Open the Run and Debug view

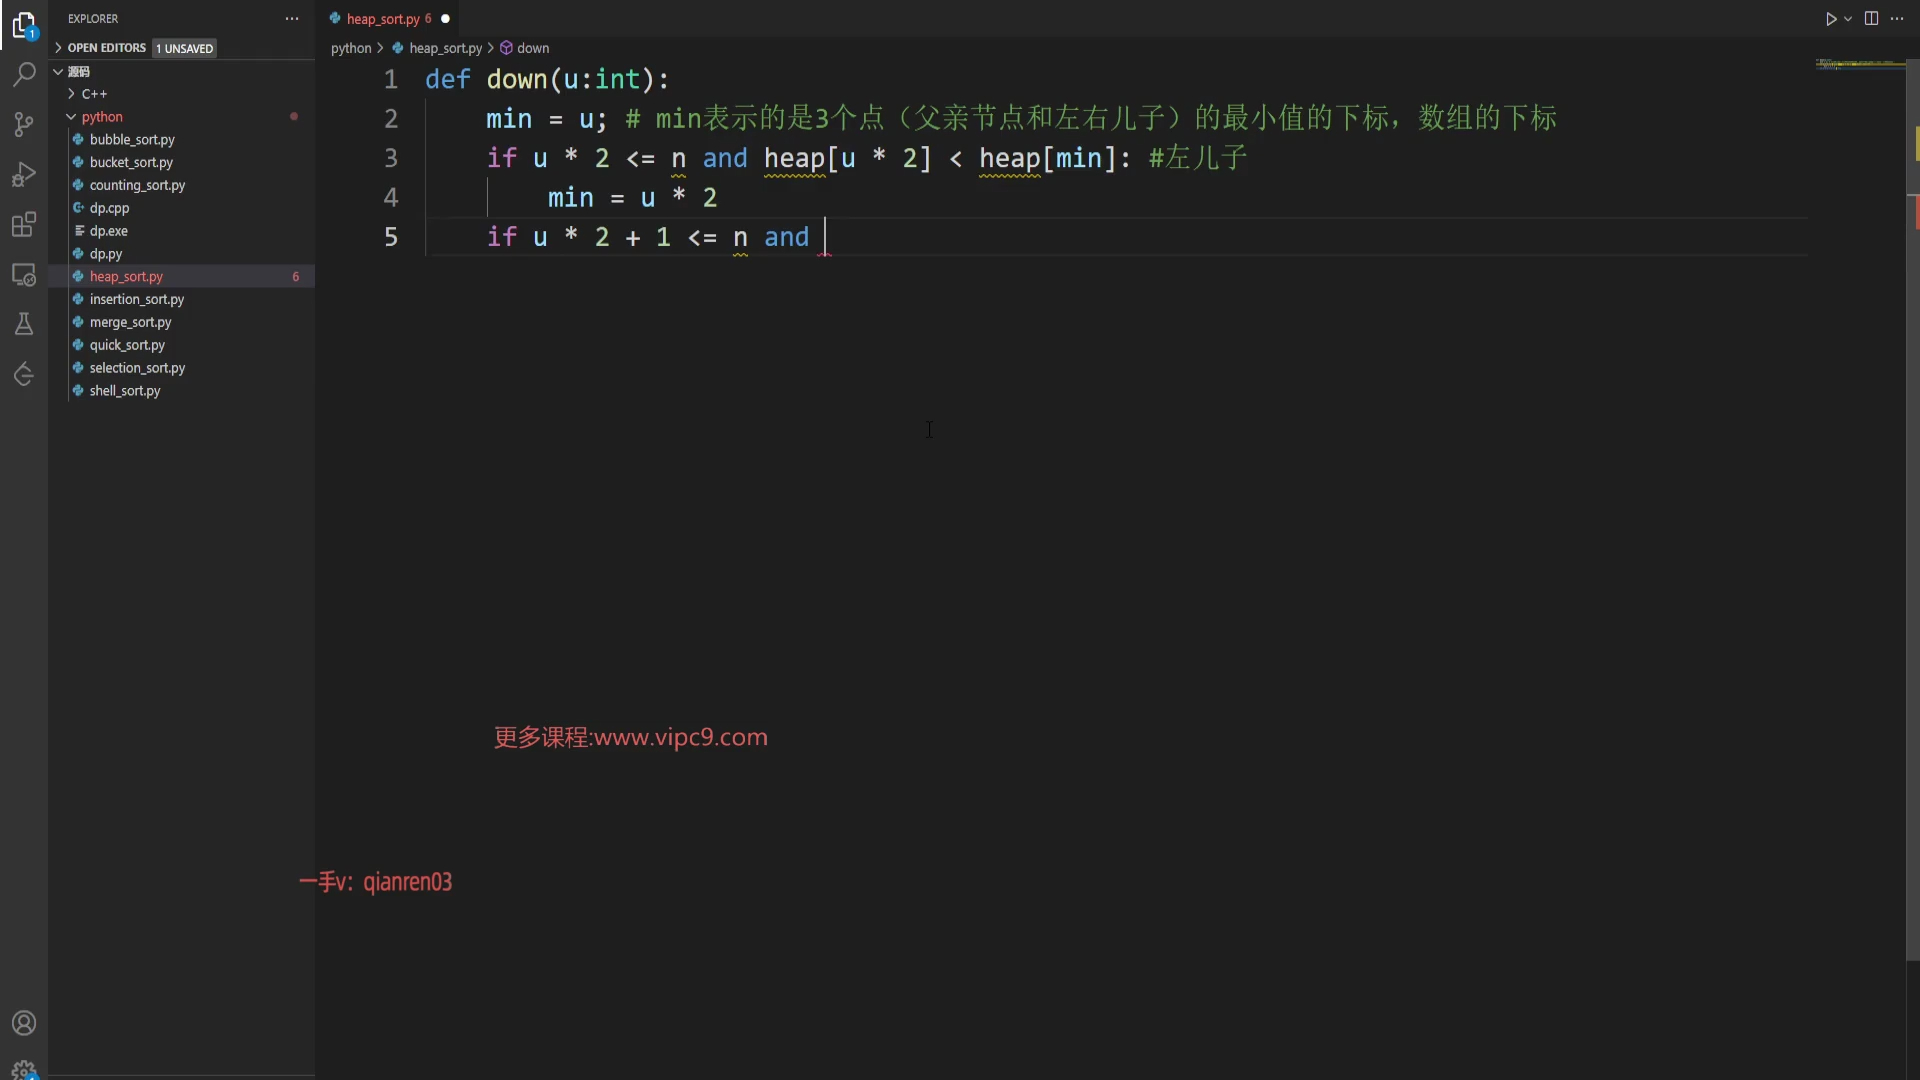(x=24, y=174)
